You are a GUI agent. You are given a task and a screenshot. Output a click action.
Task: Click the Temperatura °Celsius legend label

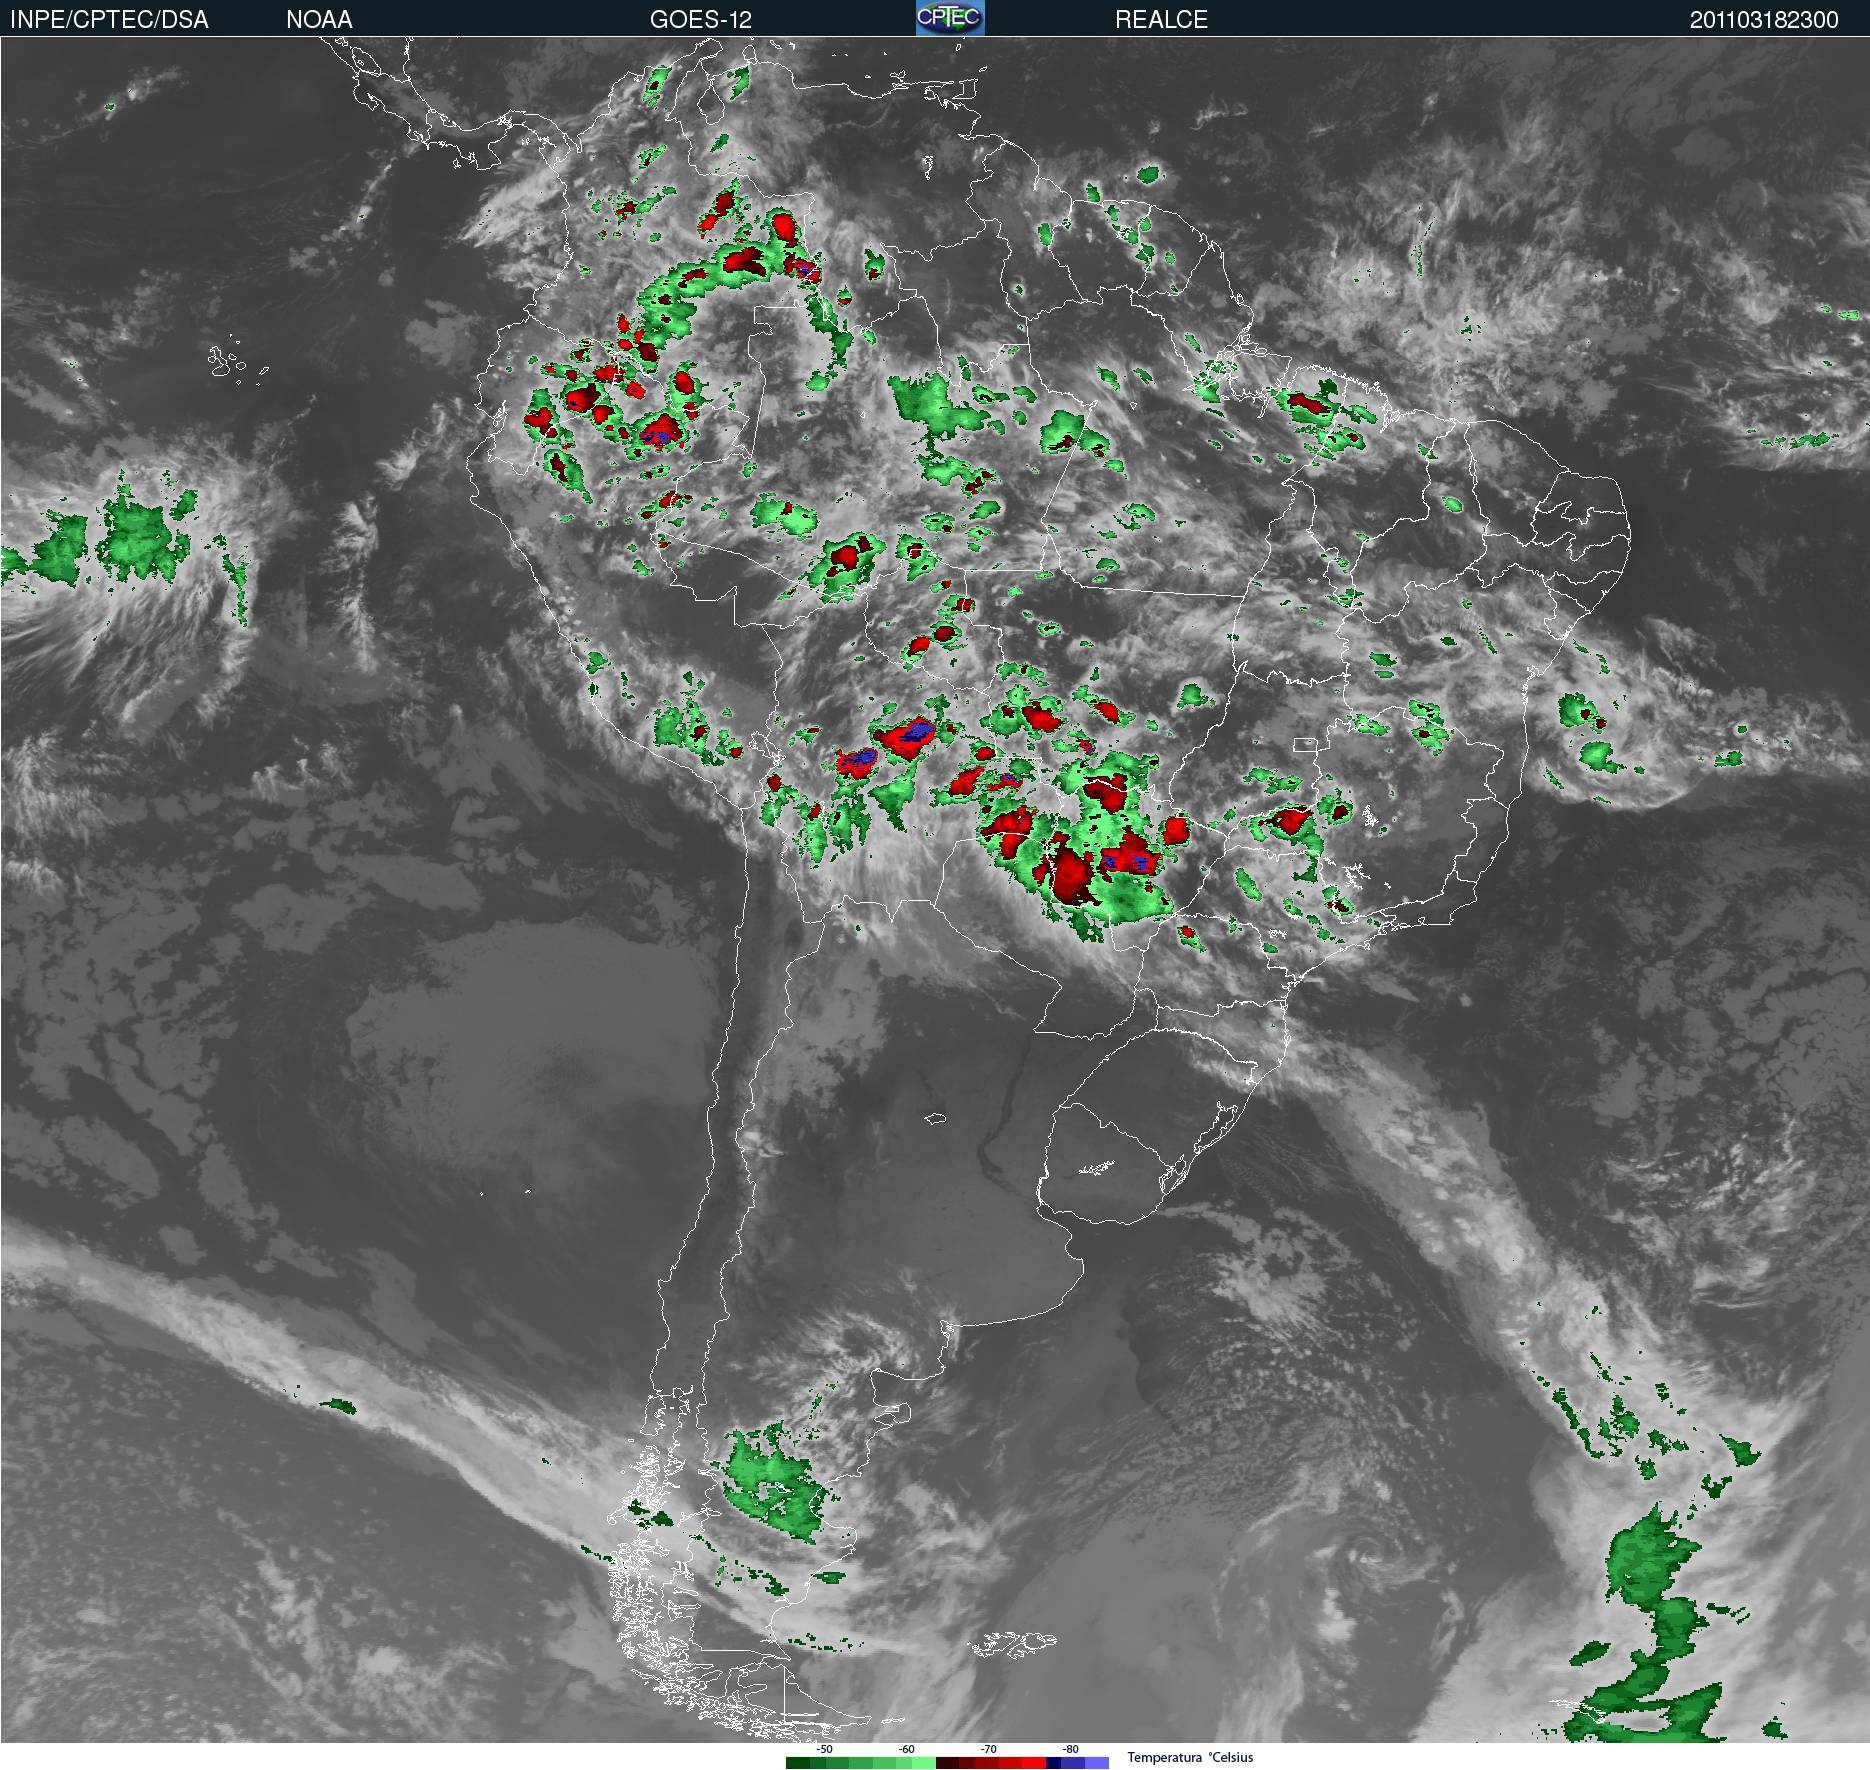tap(1190, 1757)
